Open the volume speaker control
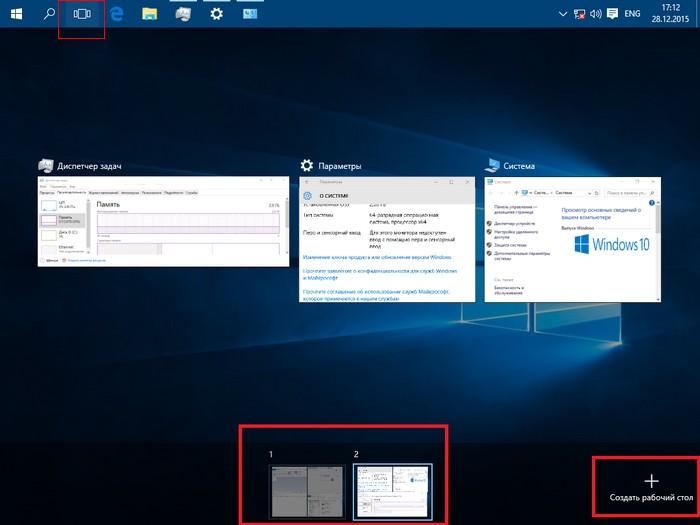The width and height of the screenshot is (700, 525). (x=596, y=14)
